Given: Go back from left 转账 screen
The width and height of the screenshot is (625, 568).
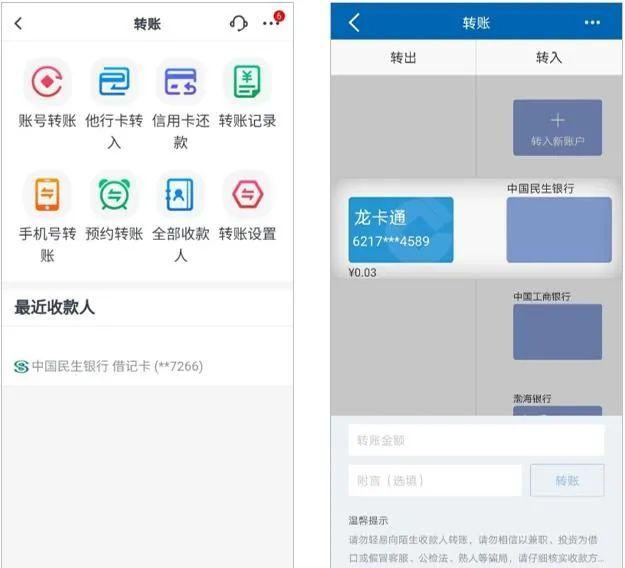Looking at the screenshot, I should [x=18, y=24].
